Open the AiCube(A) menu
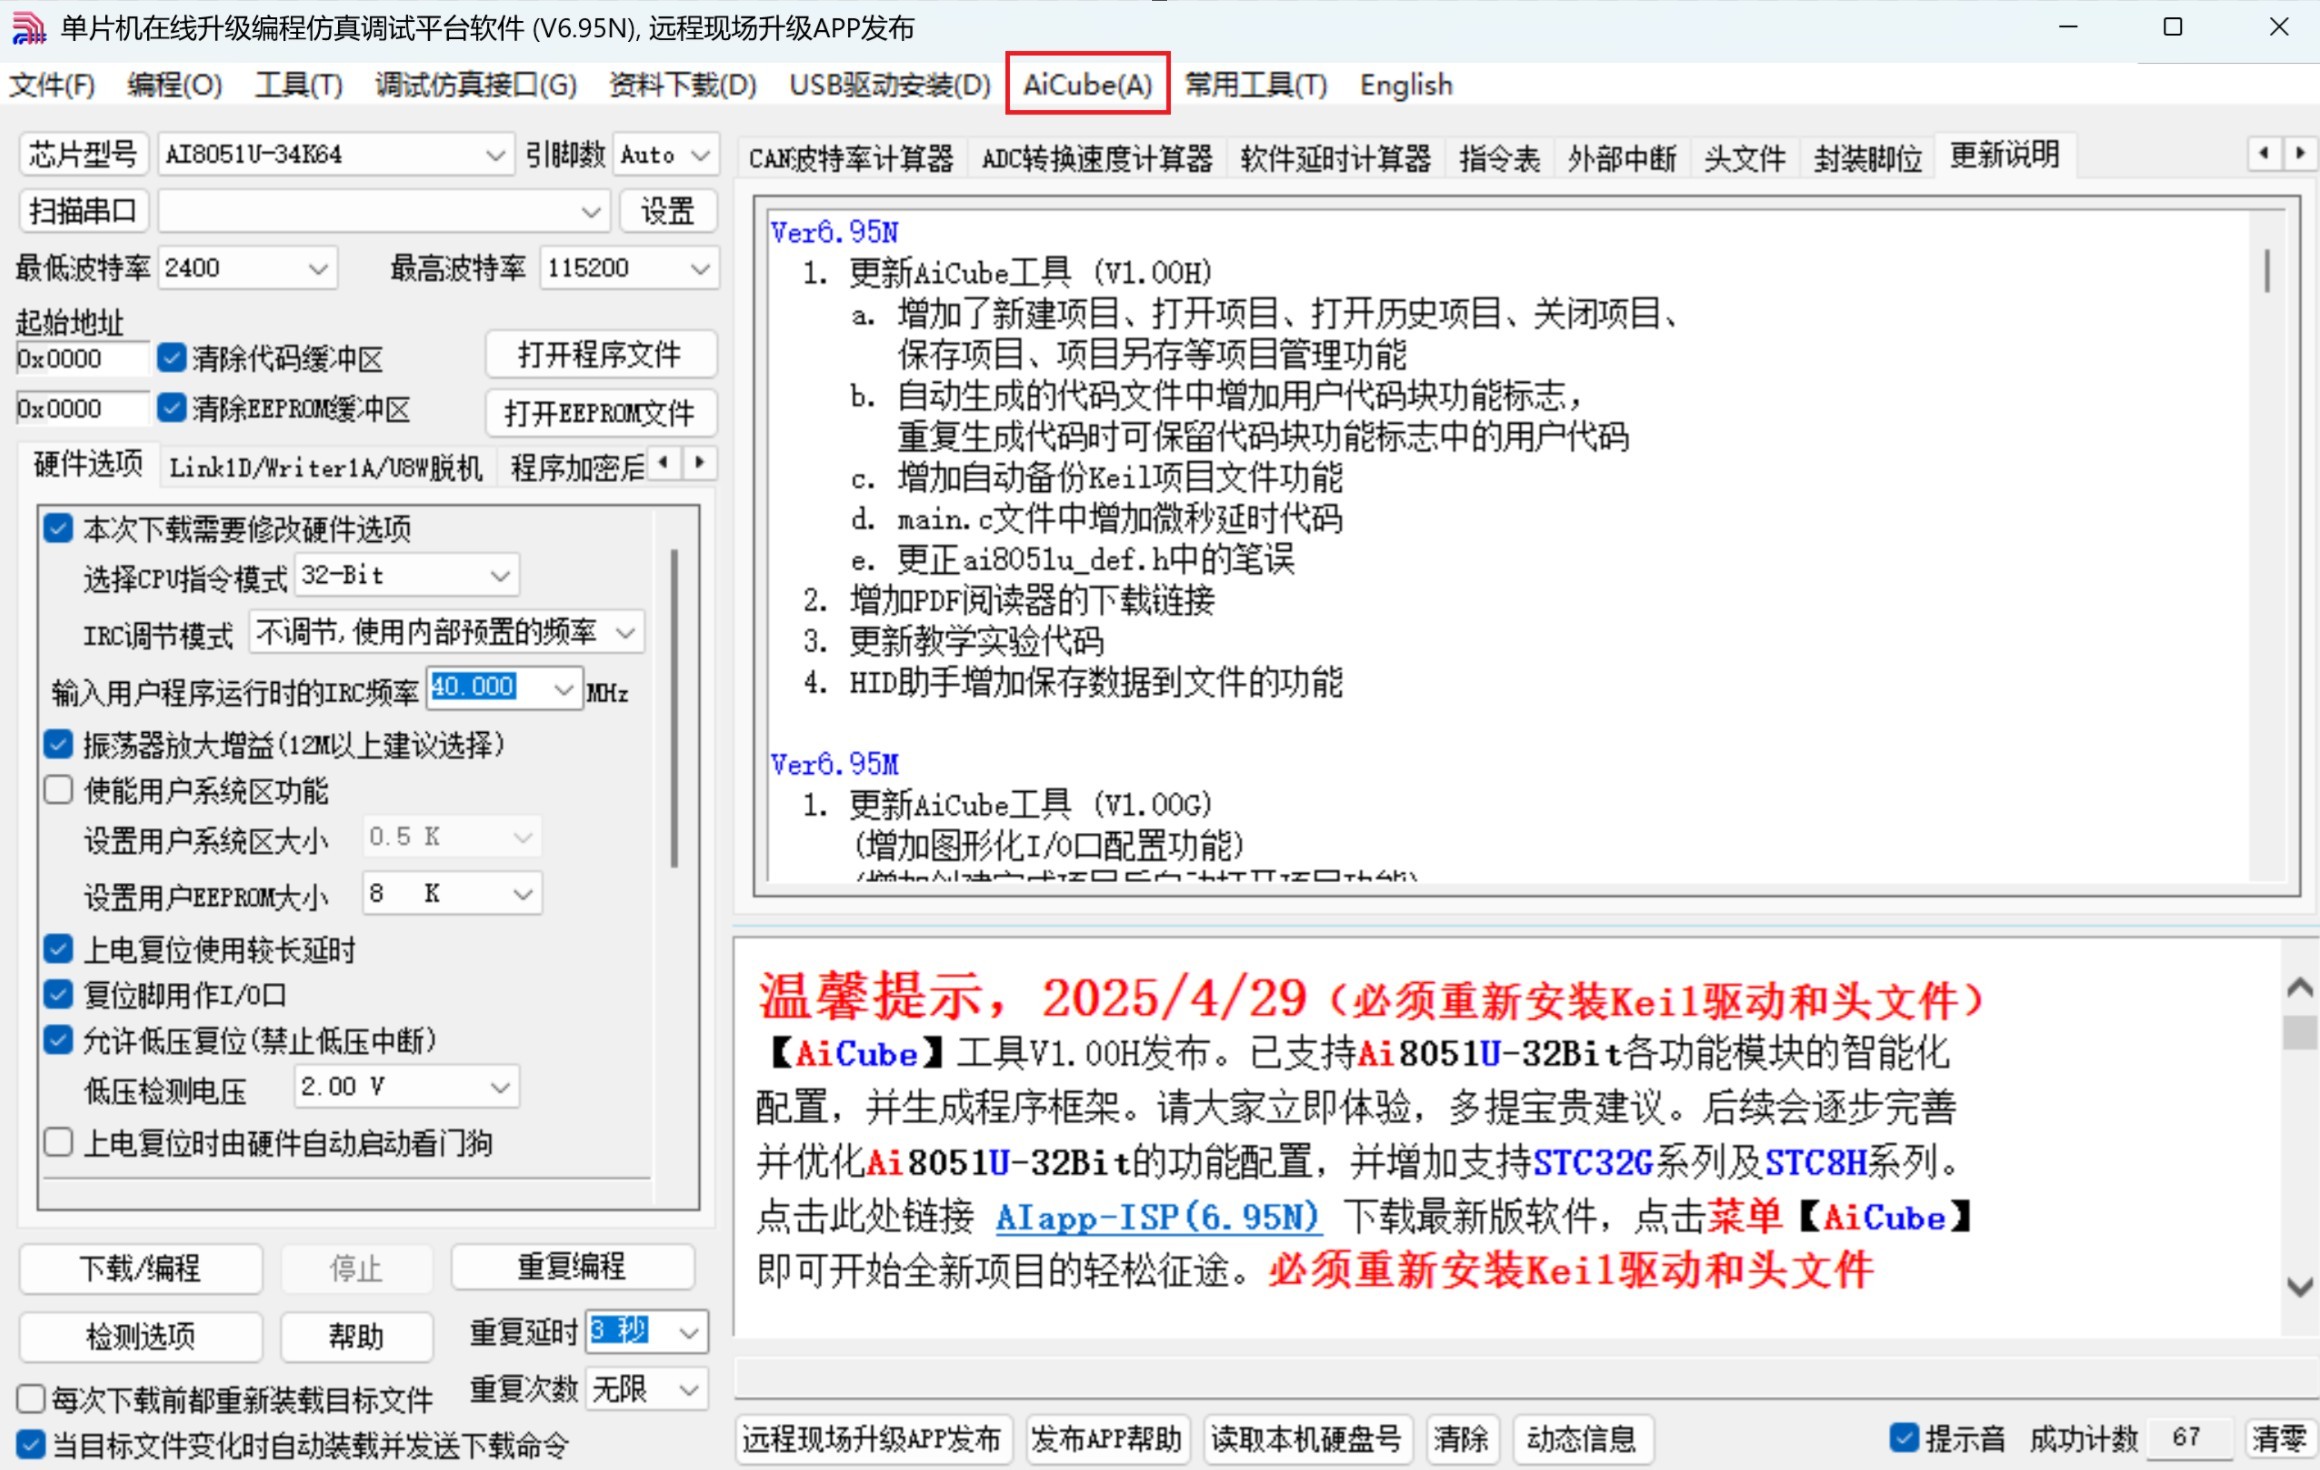This screenshot has width=2320, height=1470. click(x=1087, y=85)
